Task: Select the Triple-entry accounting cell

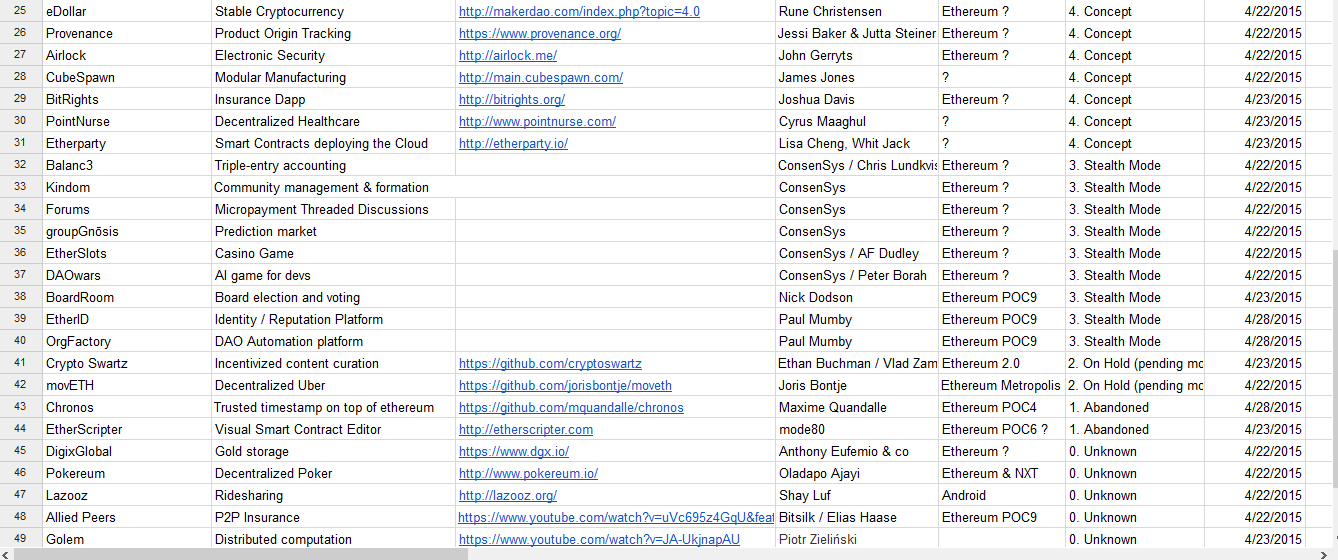Action: coord(333,166)
